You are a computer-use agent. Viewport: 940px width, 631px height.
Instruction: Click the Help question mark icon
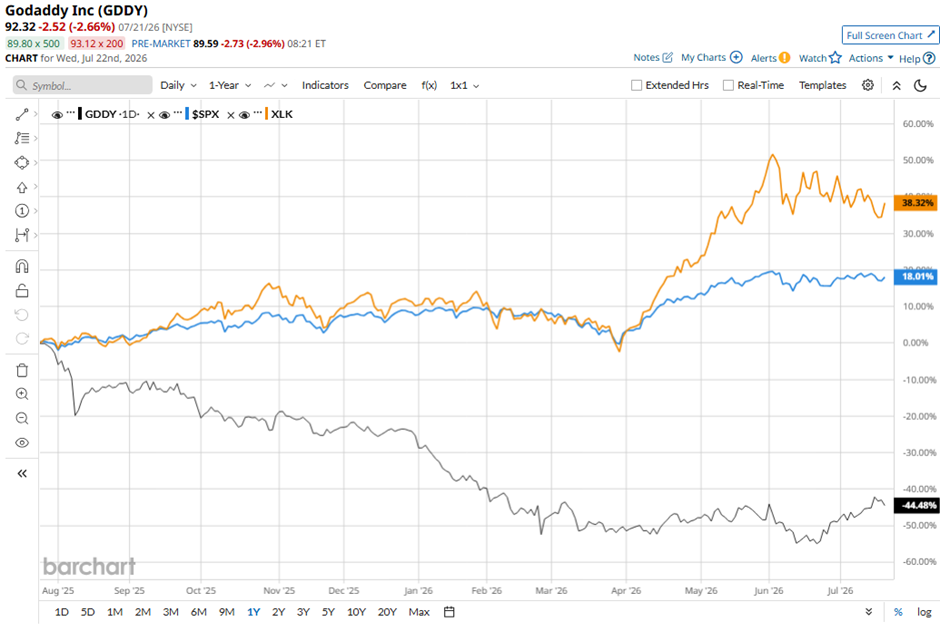(x=929, y=59)
